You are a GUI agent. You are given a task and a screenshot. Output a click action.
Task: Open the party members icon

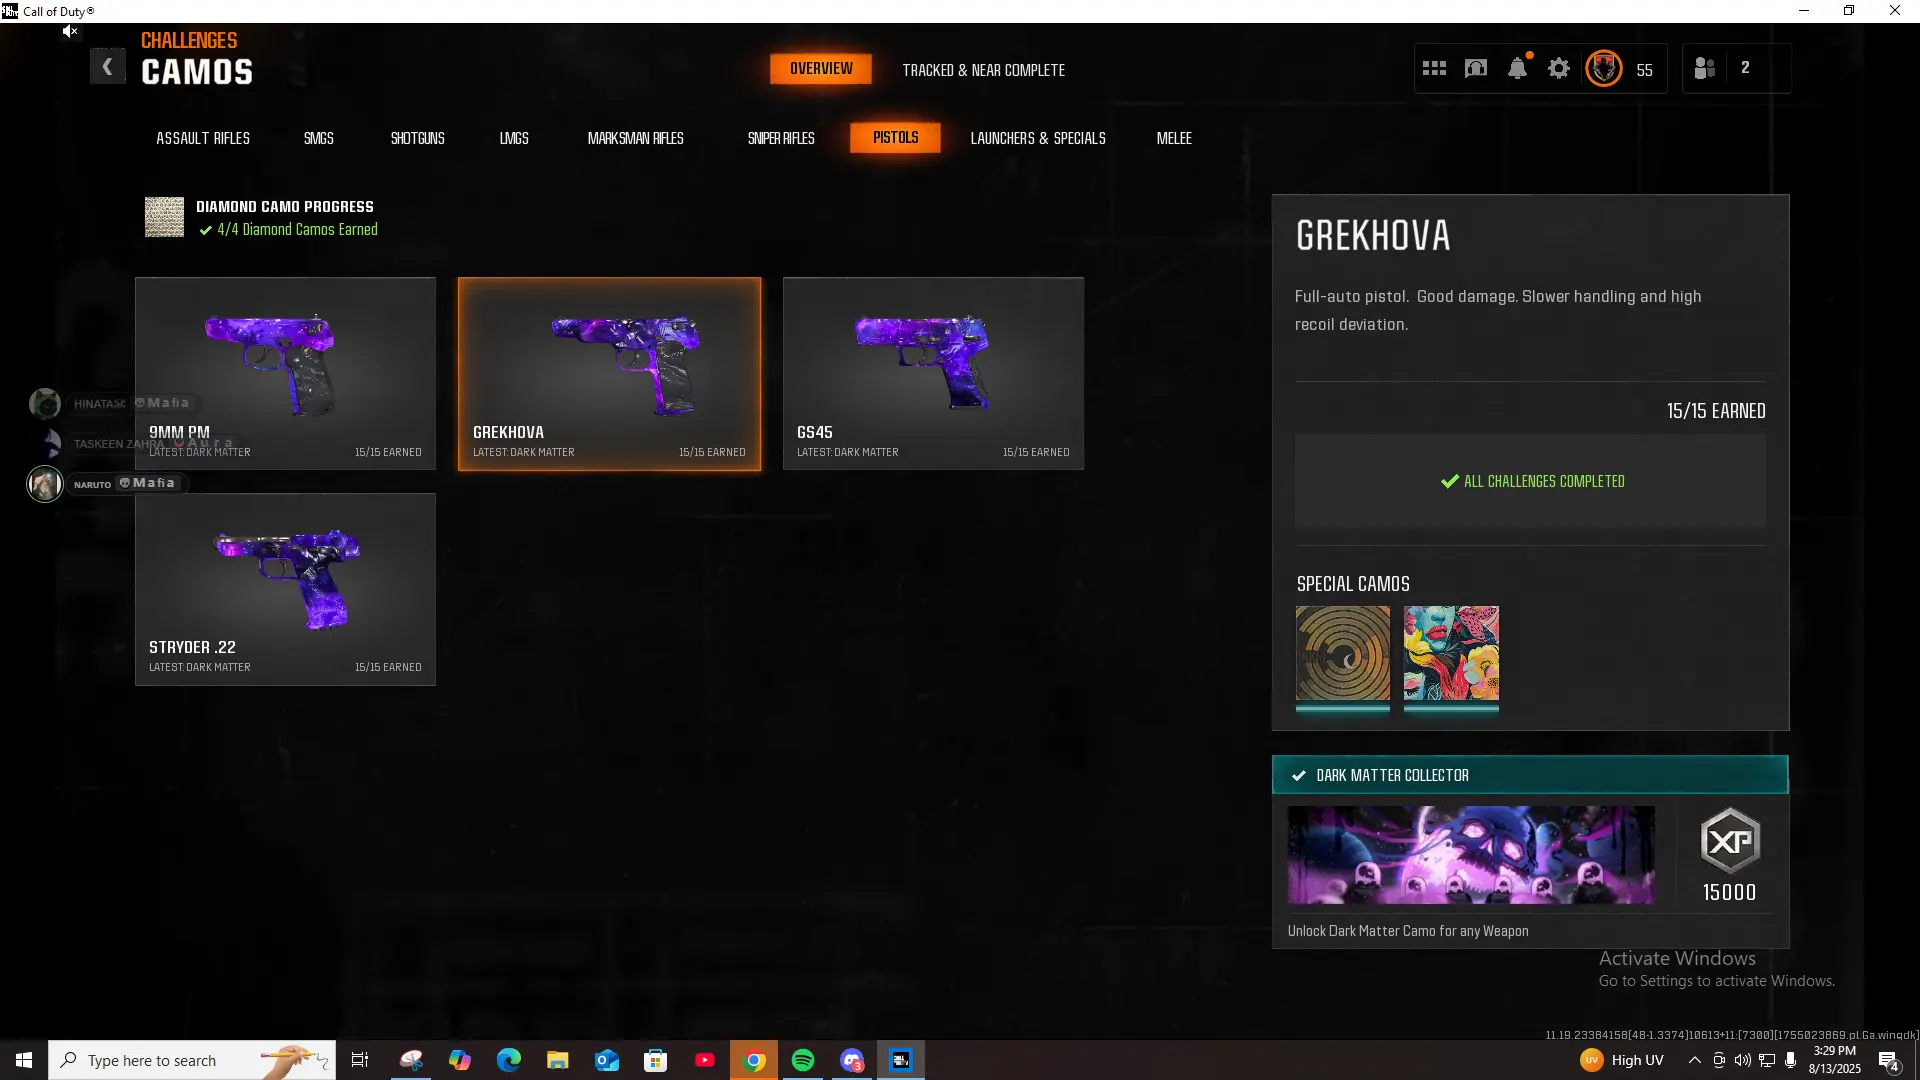1705,68
